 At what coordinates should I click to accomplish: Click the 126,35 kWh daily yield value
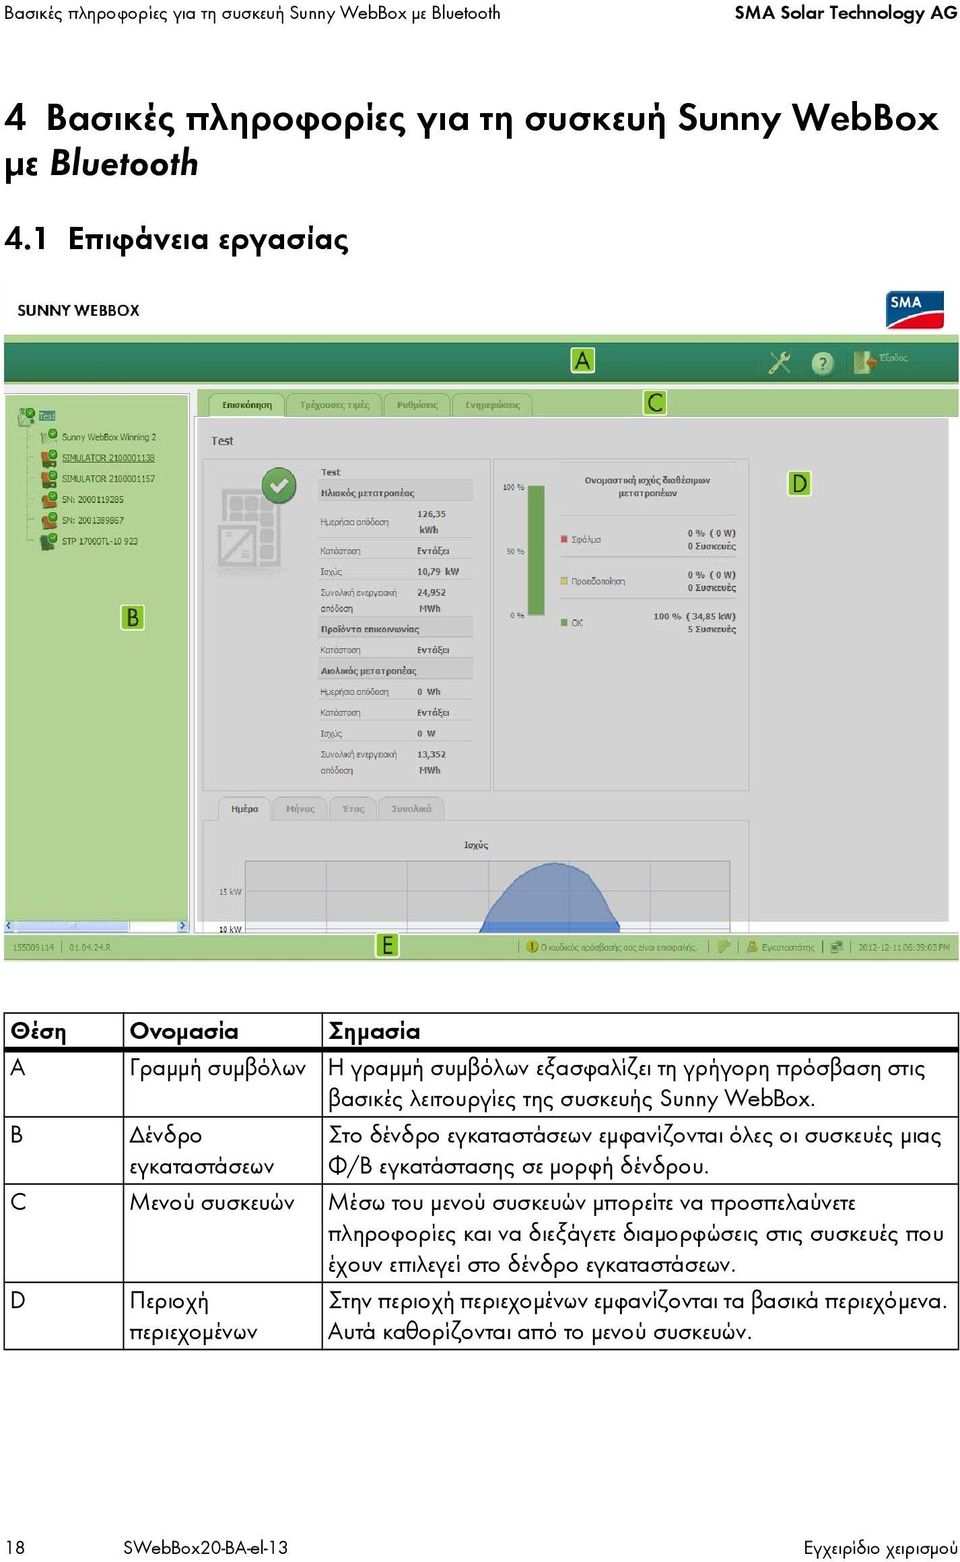(x=432, y=522)
